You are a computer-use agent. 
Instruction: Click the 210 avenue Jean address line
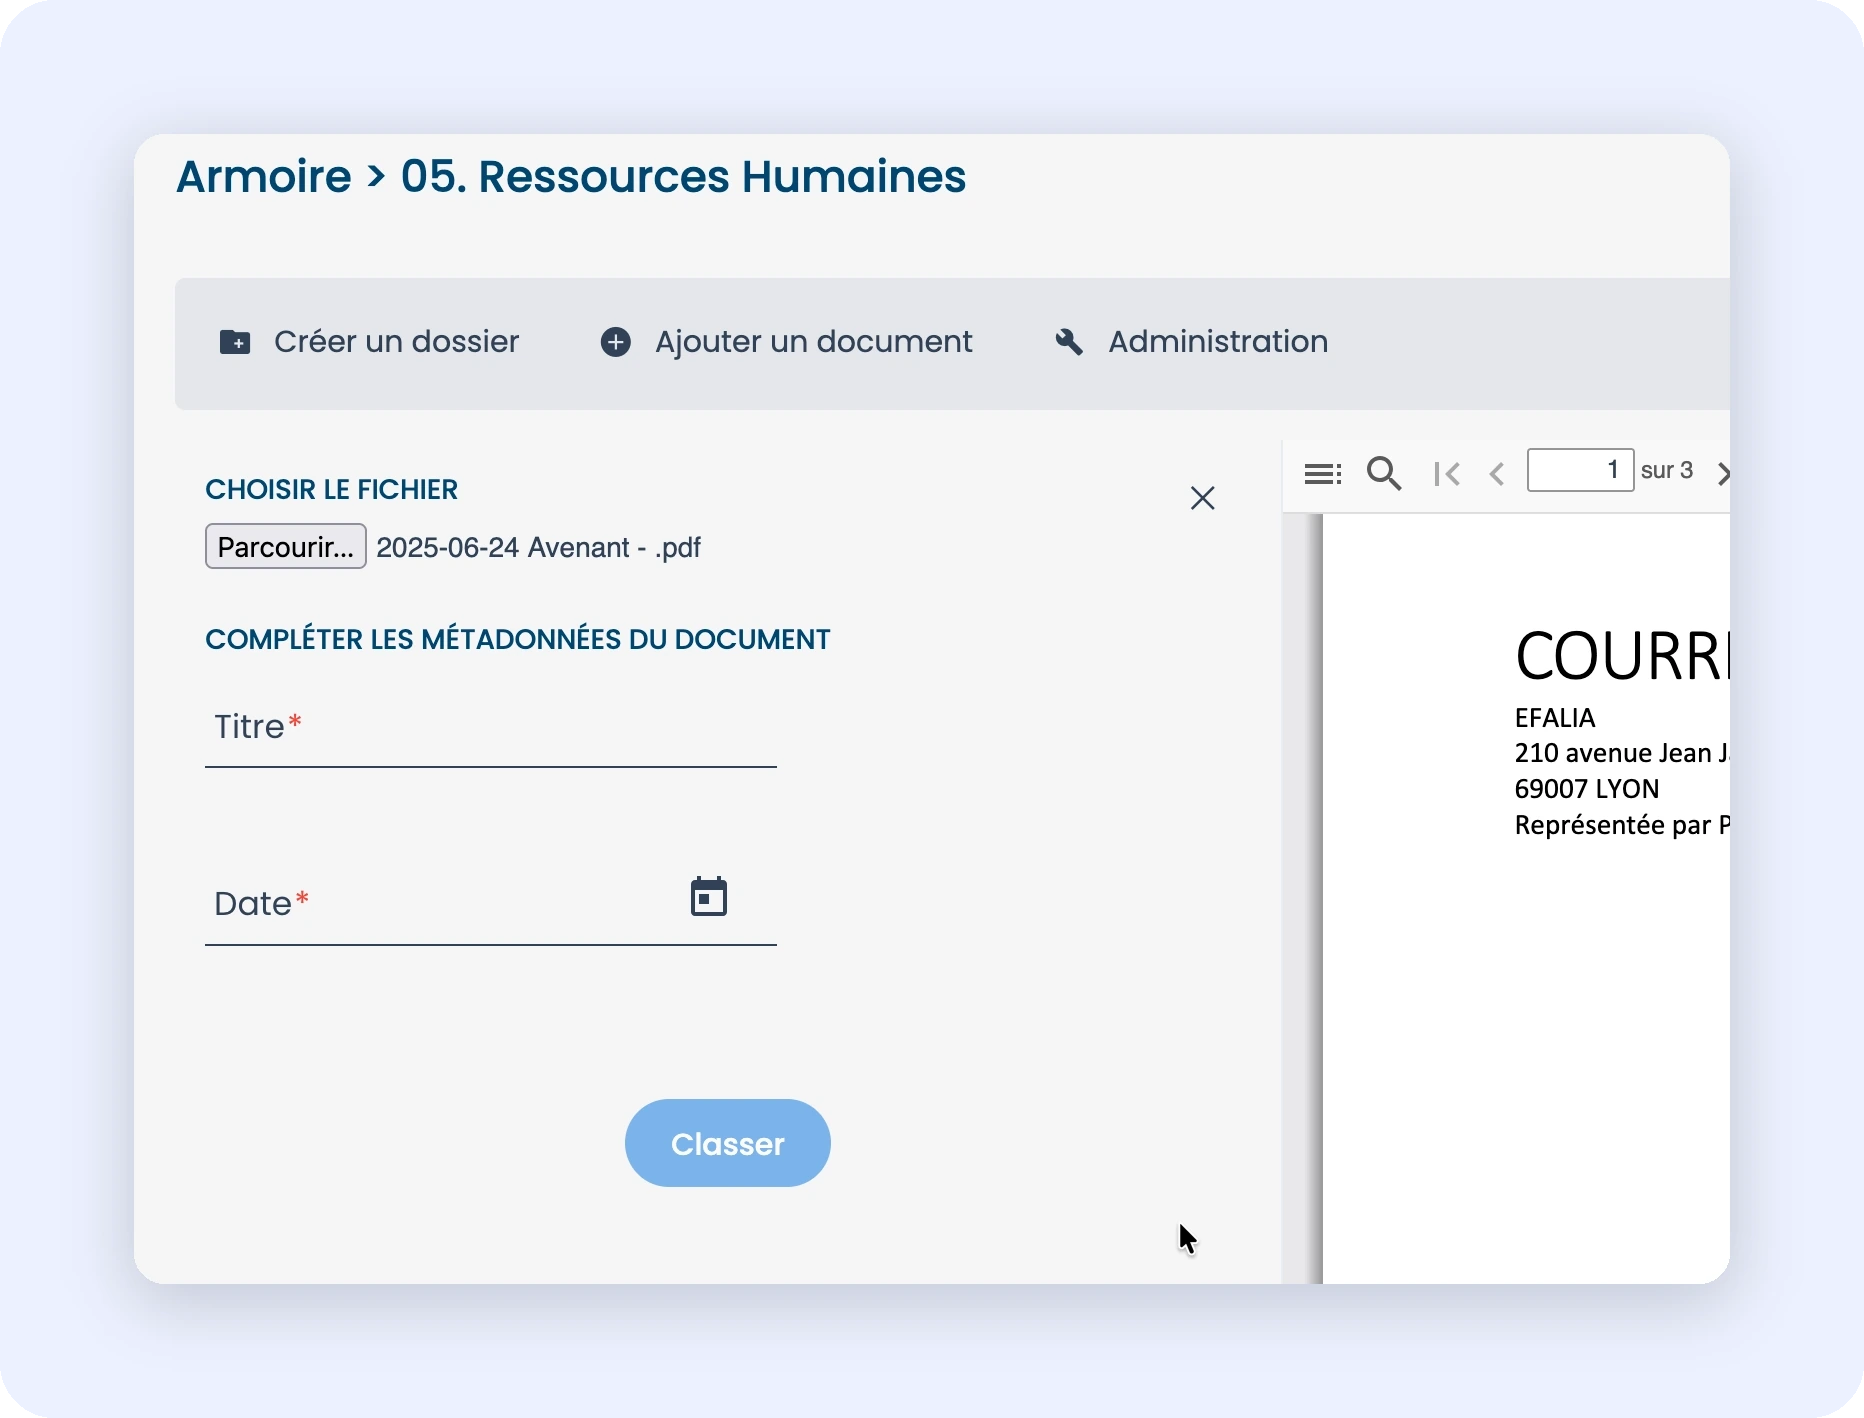1622,753
